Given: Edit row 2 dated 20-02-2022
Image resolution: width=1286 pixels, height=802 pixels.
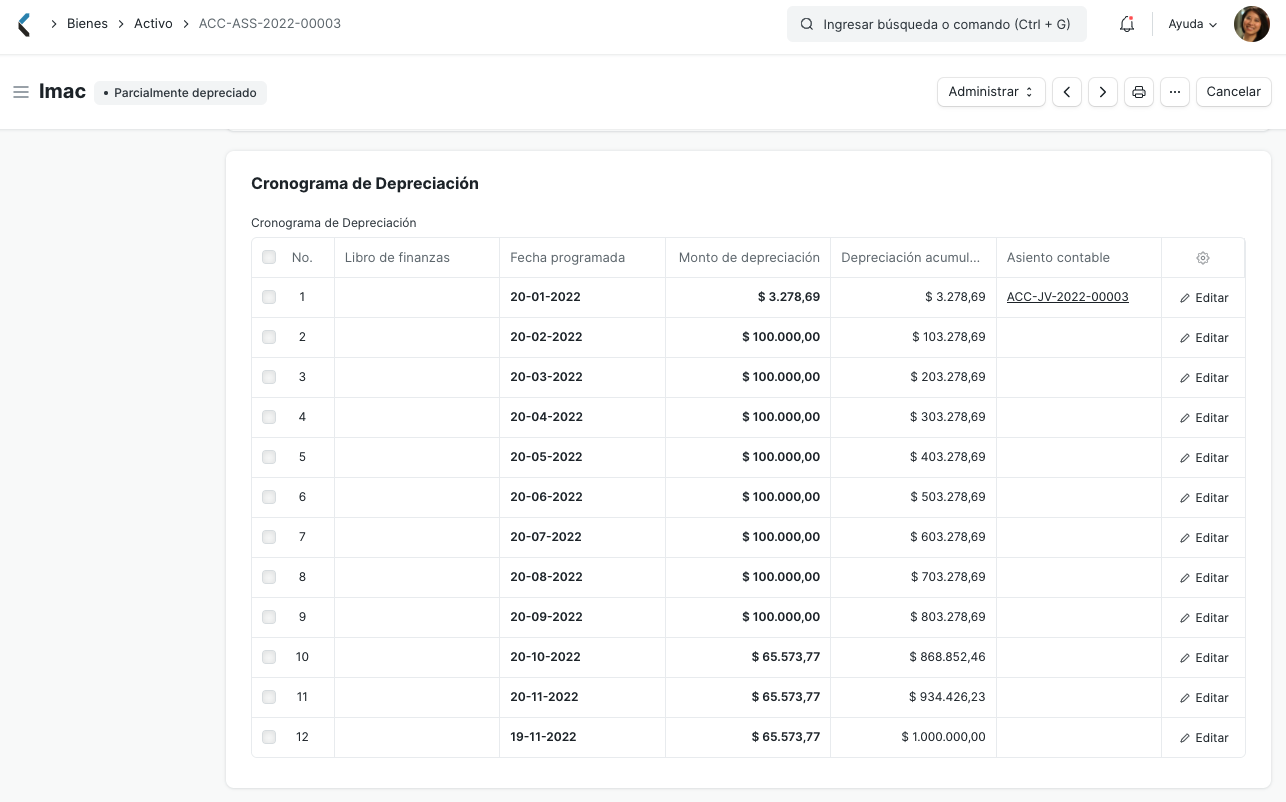Looking at the screenshot, I should (1204, 338).
